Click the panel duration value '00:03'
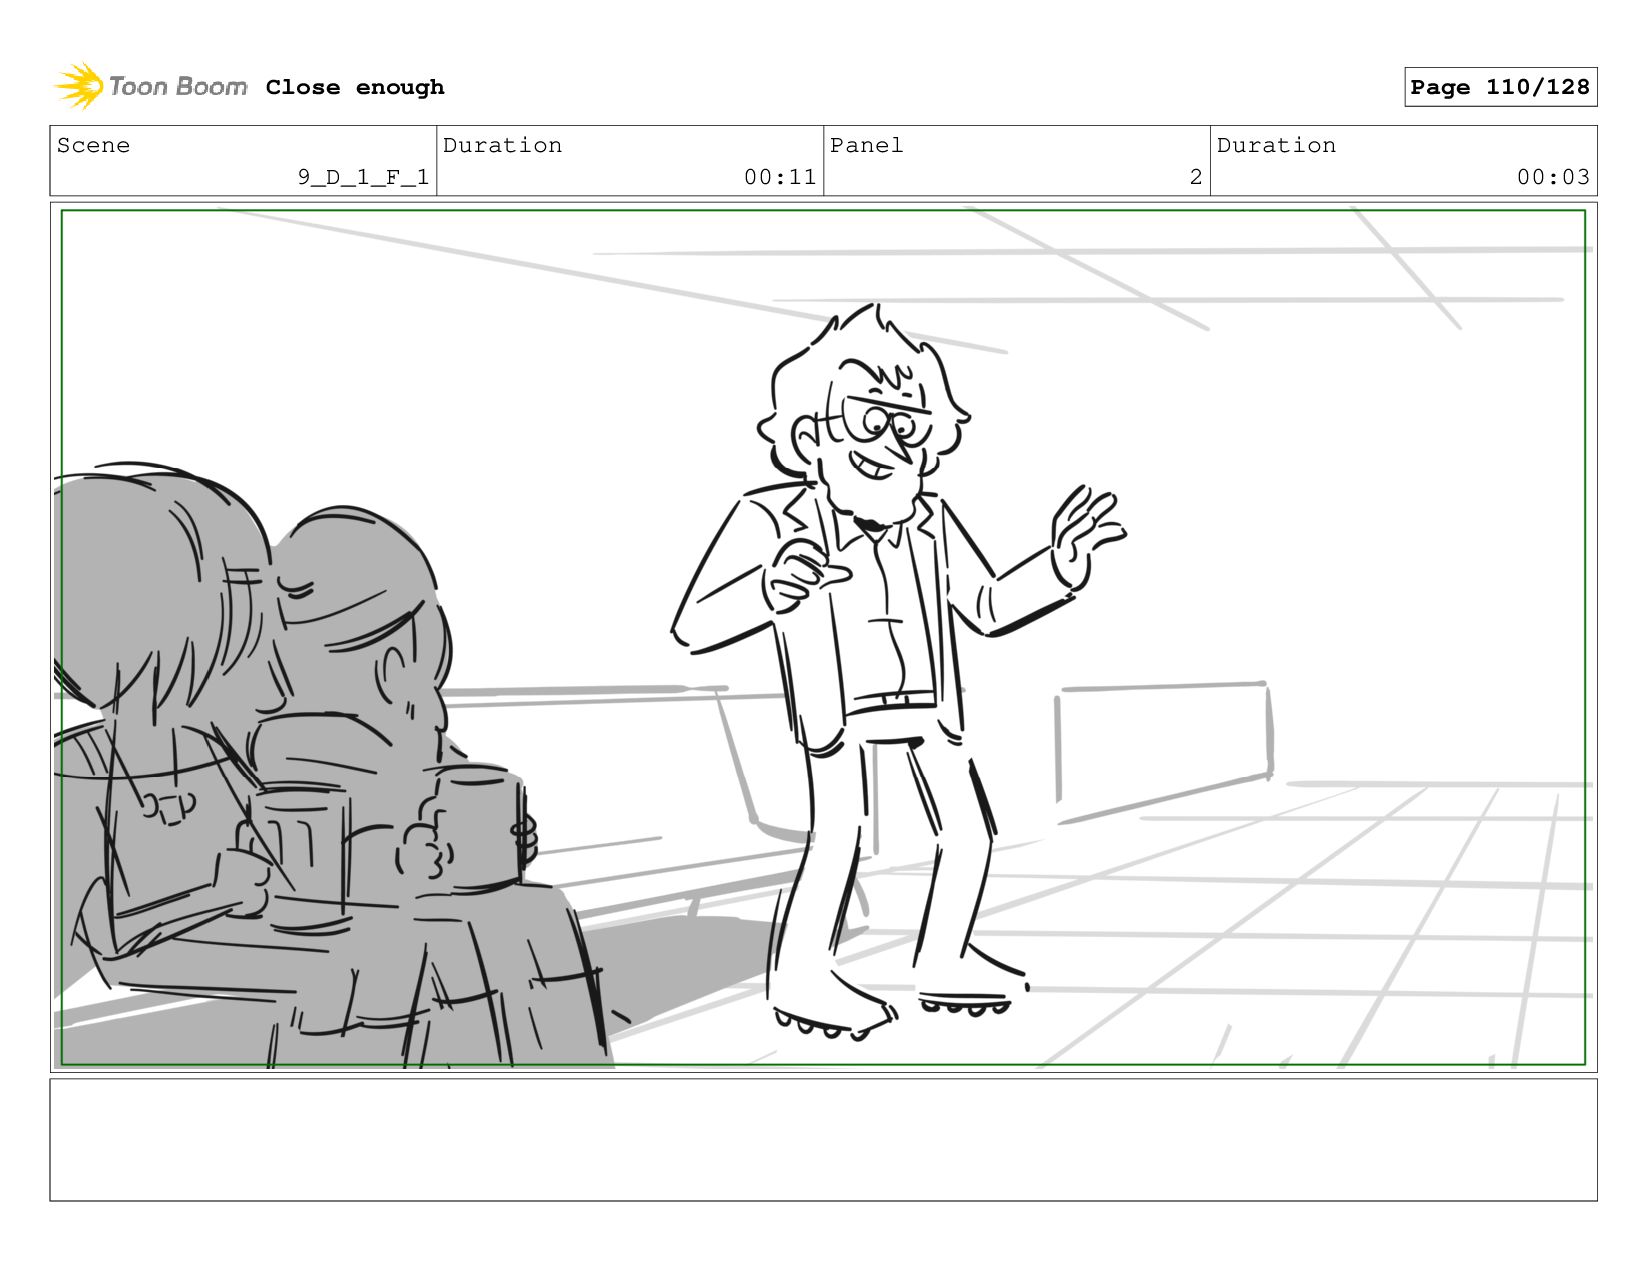The width and height of the screenshot is (1648, 1276). click(x=1553, y=177)
